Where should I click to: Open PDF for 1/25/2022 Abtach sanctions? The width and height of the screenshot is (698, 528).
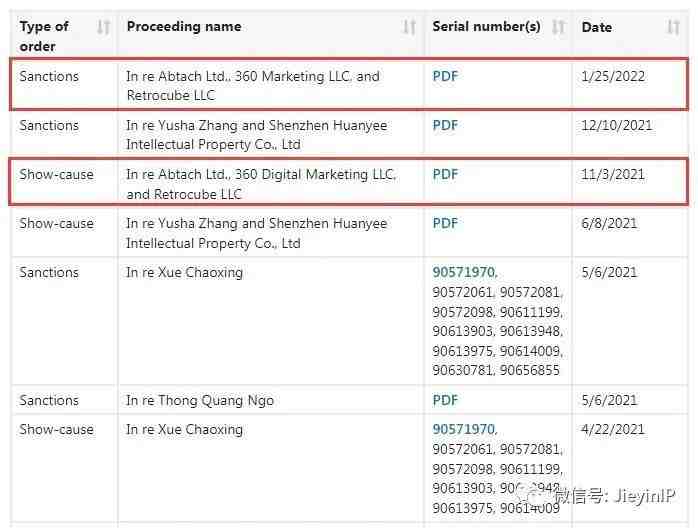445,76
